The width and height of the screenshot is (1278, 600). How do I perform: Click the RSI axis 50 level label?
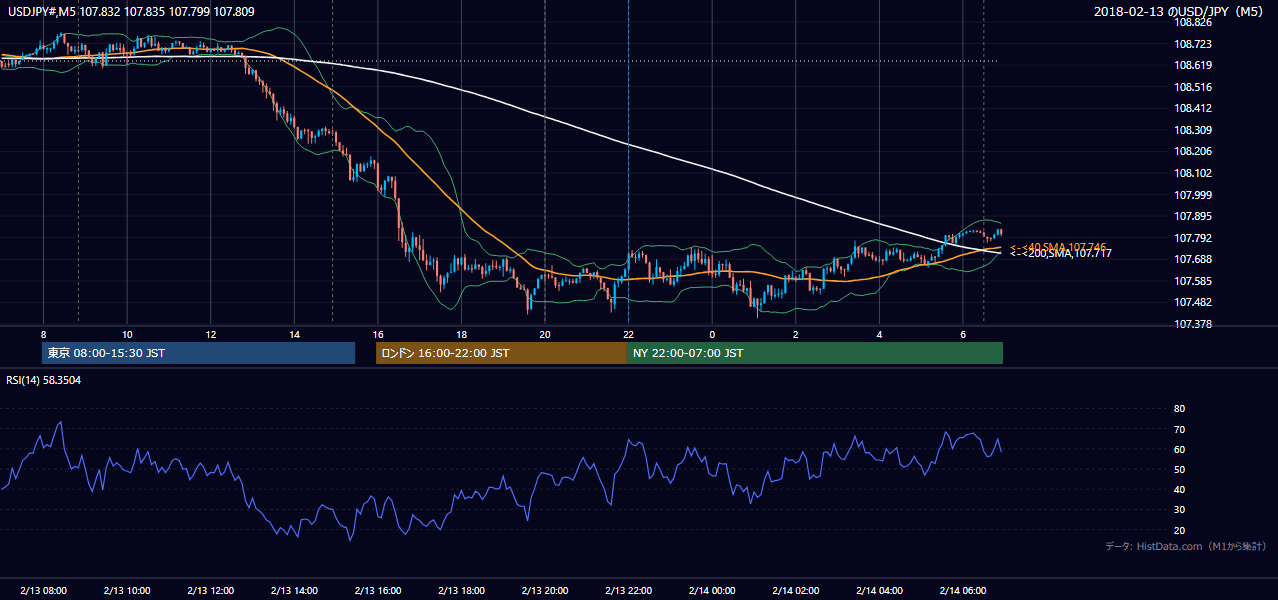click(x=1179, y=469)
